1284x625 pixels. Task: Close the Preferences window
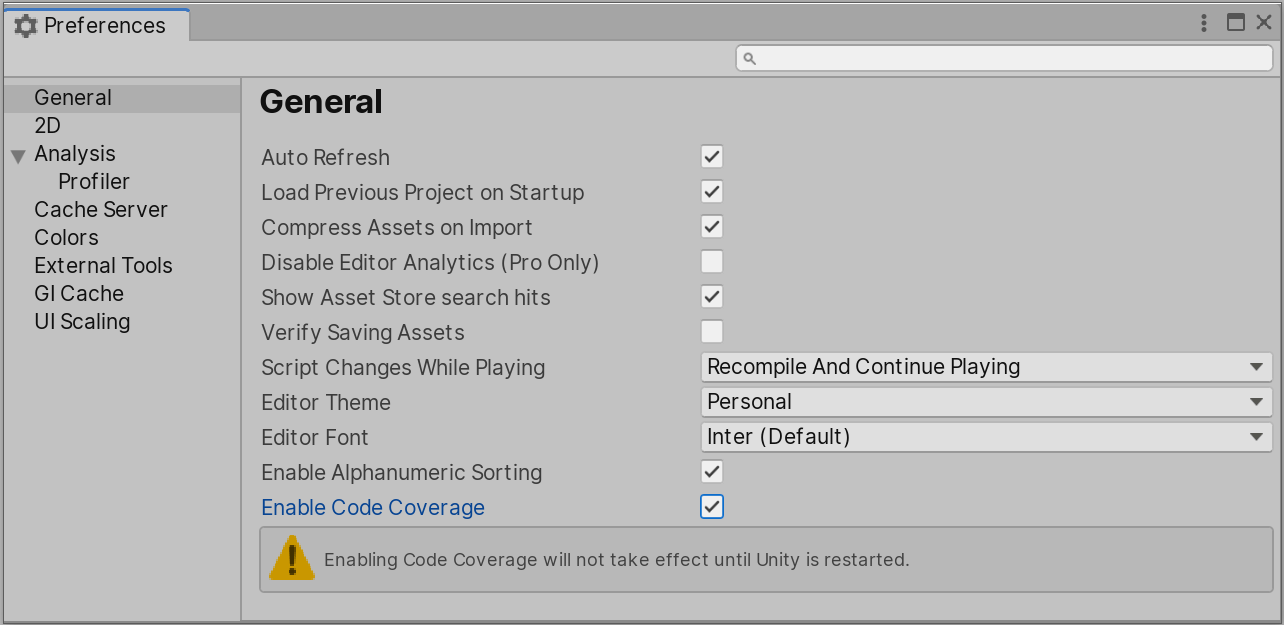tap(1264, 23)
